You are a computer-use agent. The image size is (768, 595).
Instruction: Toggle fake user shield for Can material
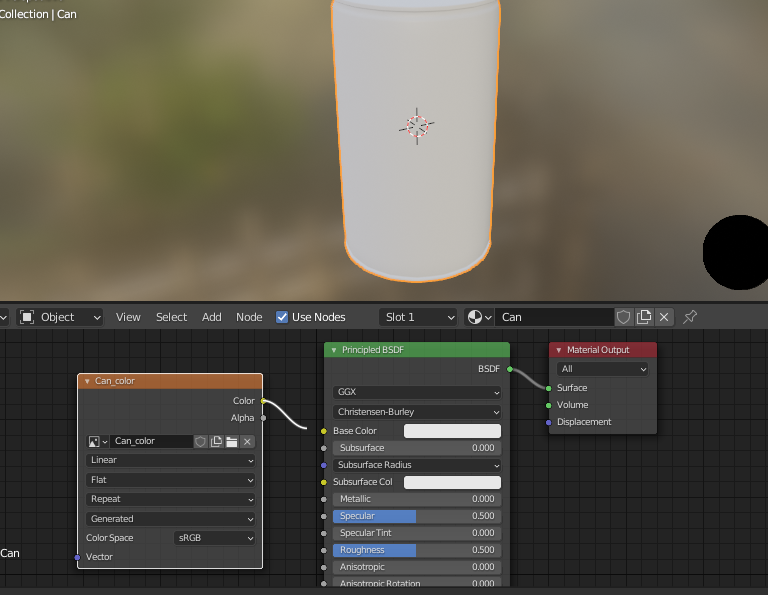623,317
